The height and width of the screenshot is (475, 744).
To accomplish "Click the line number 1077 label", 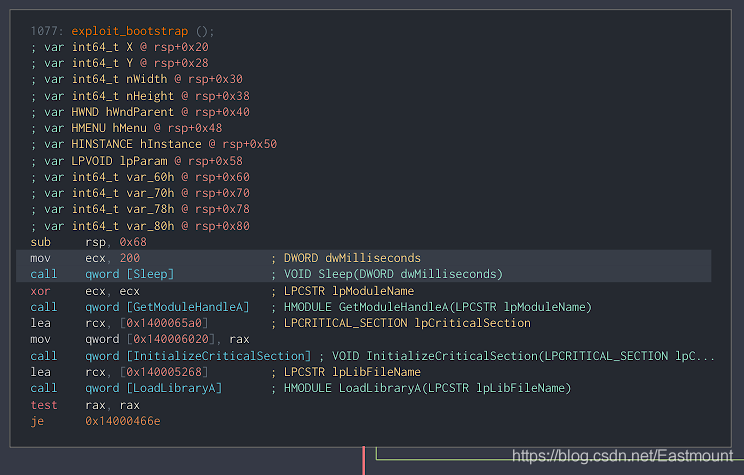I will (x=47, y=31).
